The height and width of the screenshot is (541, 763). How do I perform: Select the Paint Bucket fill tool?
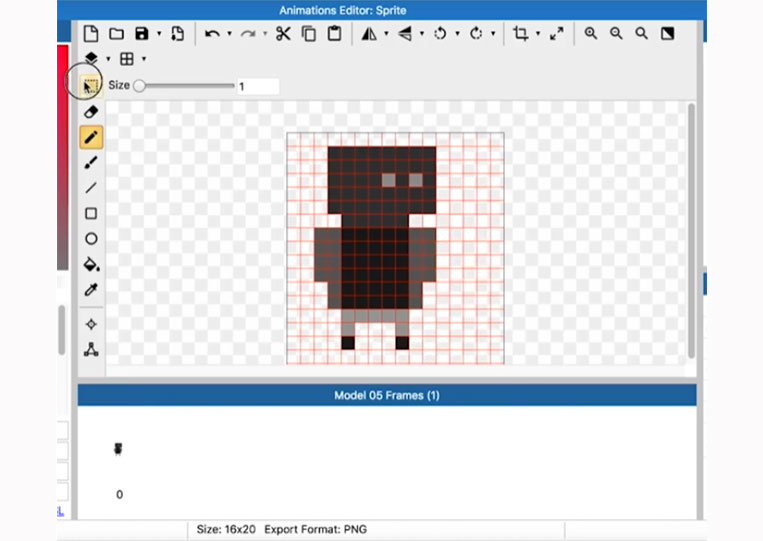91,264
